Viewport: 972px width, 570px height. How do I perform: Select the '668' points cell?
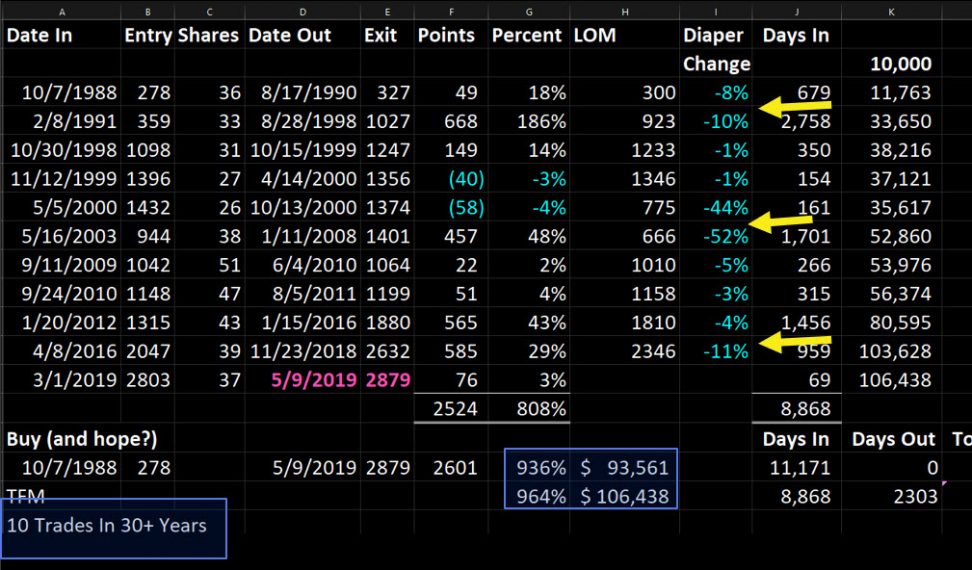(451, 121)
